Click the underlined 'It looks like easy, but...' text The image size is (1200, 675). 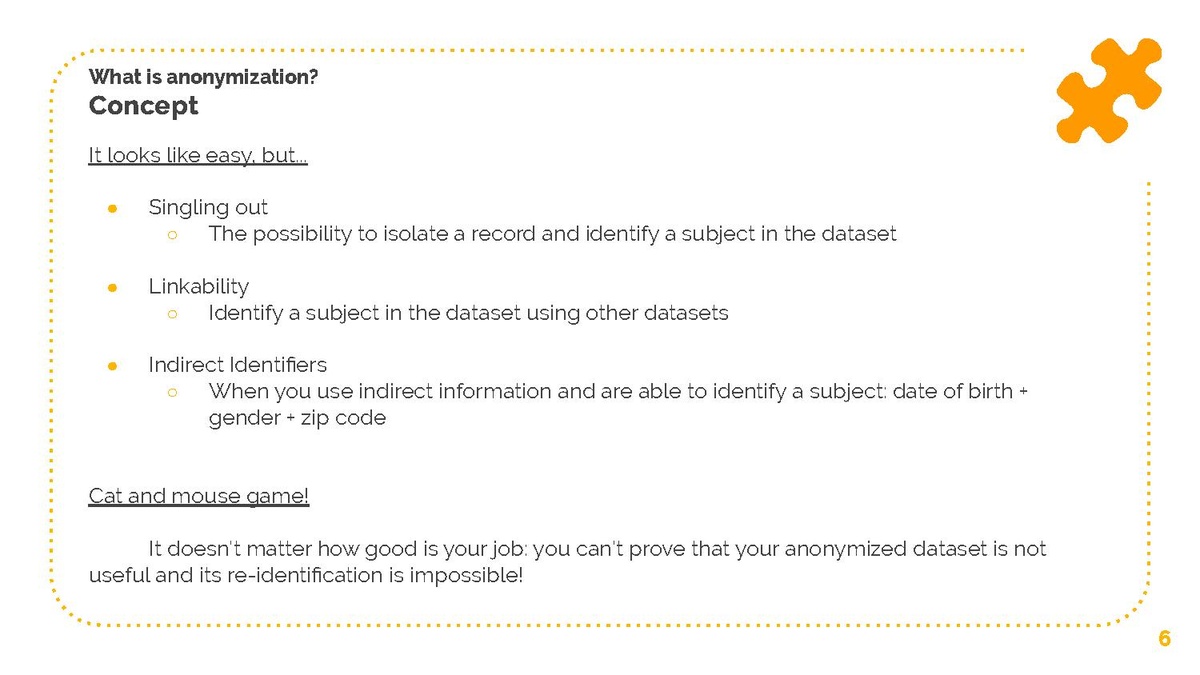(x=198, y=156)
